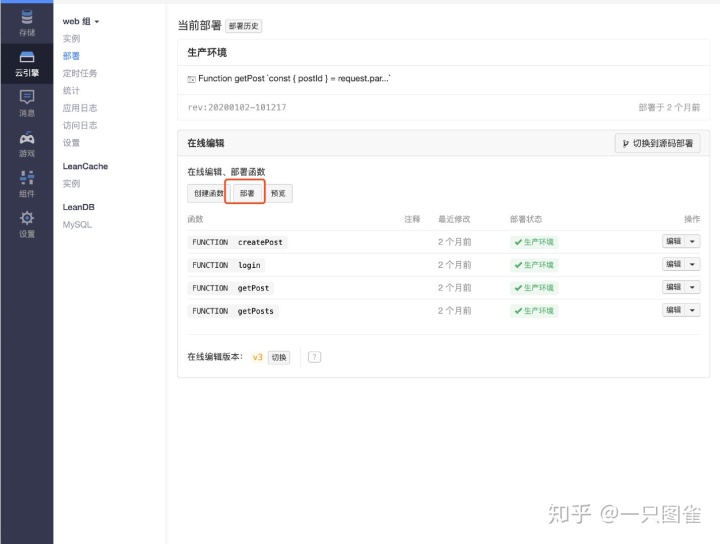Open dropdown arrow for getPosts row

tap(692, 310)
